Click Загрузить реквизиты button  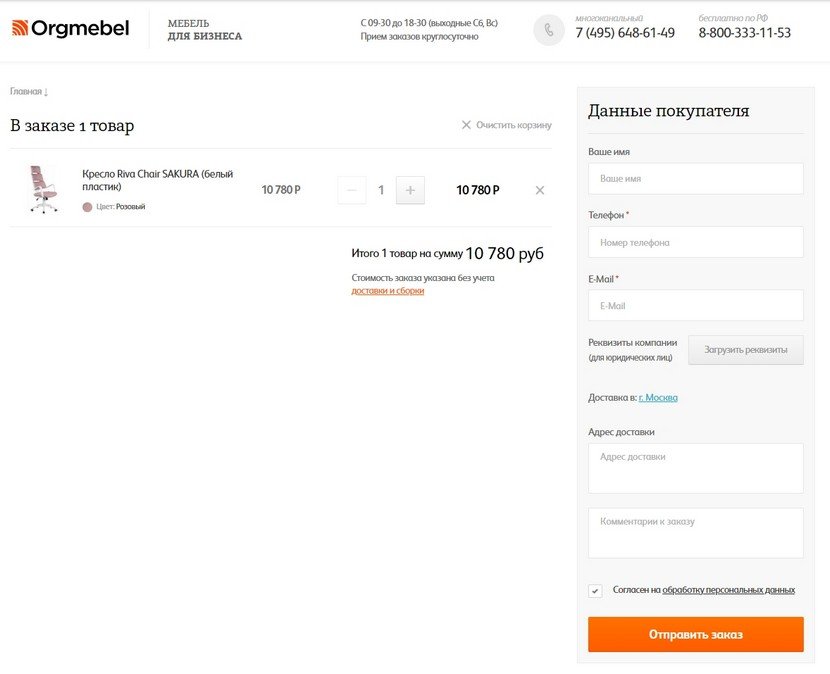tap(745, 350)
